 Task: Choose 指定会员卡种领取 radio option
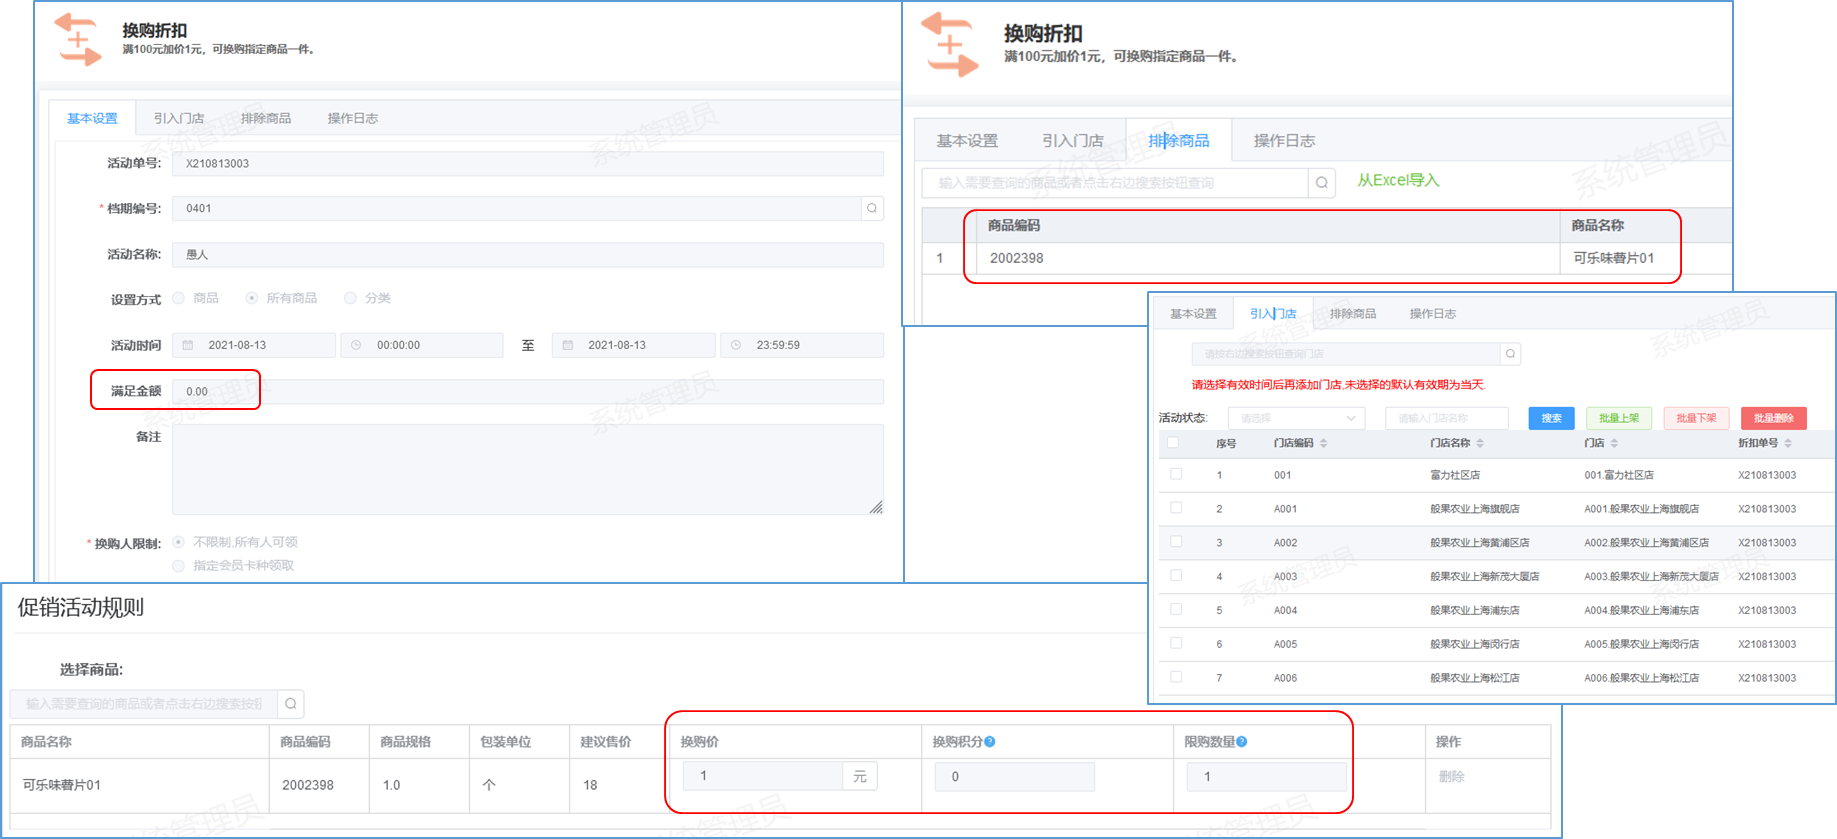tap(179, 566)
